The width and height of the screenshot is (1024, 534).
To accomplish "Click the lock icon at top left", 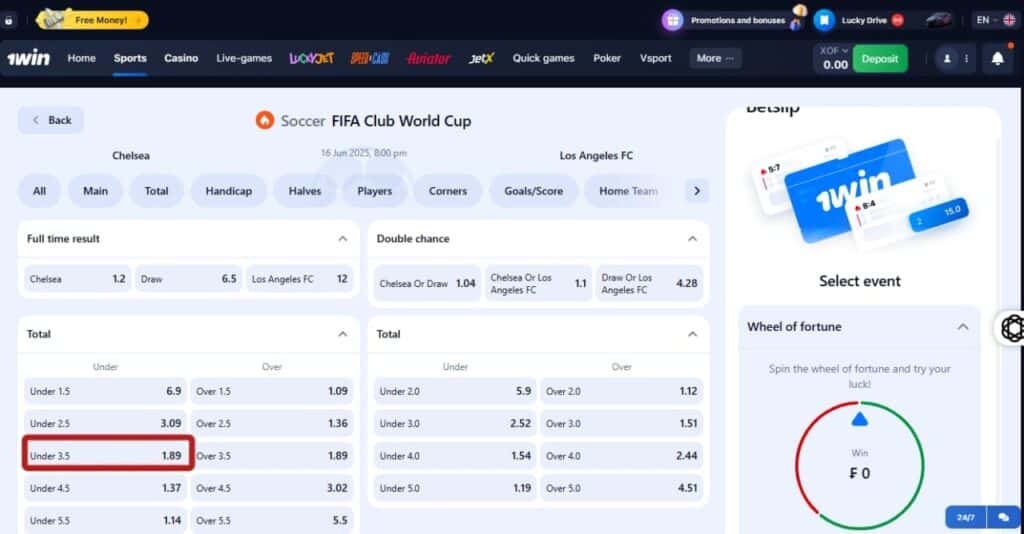I will click(8, 20).
